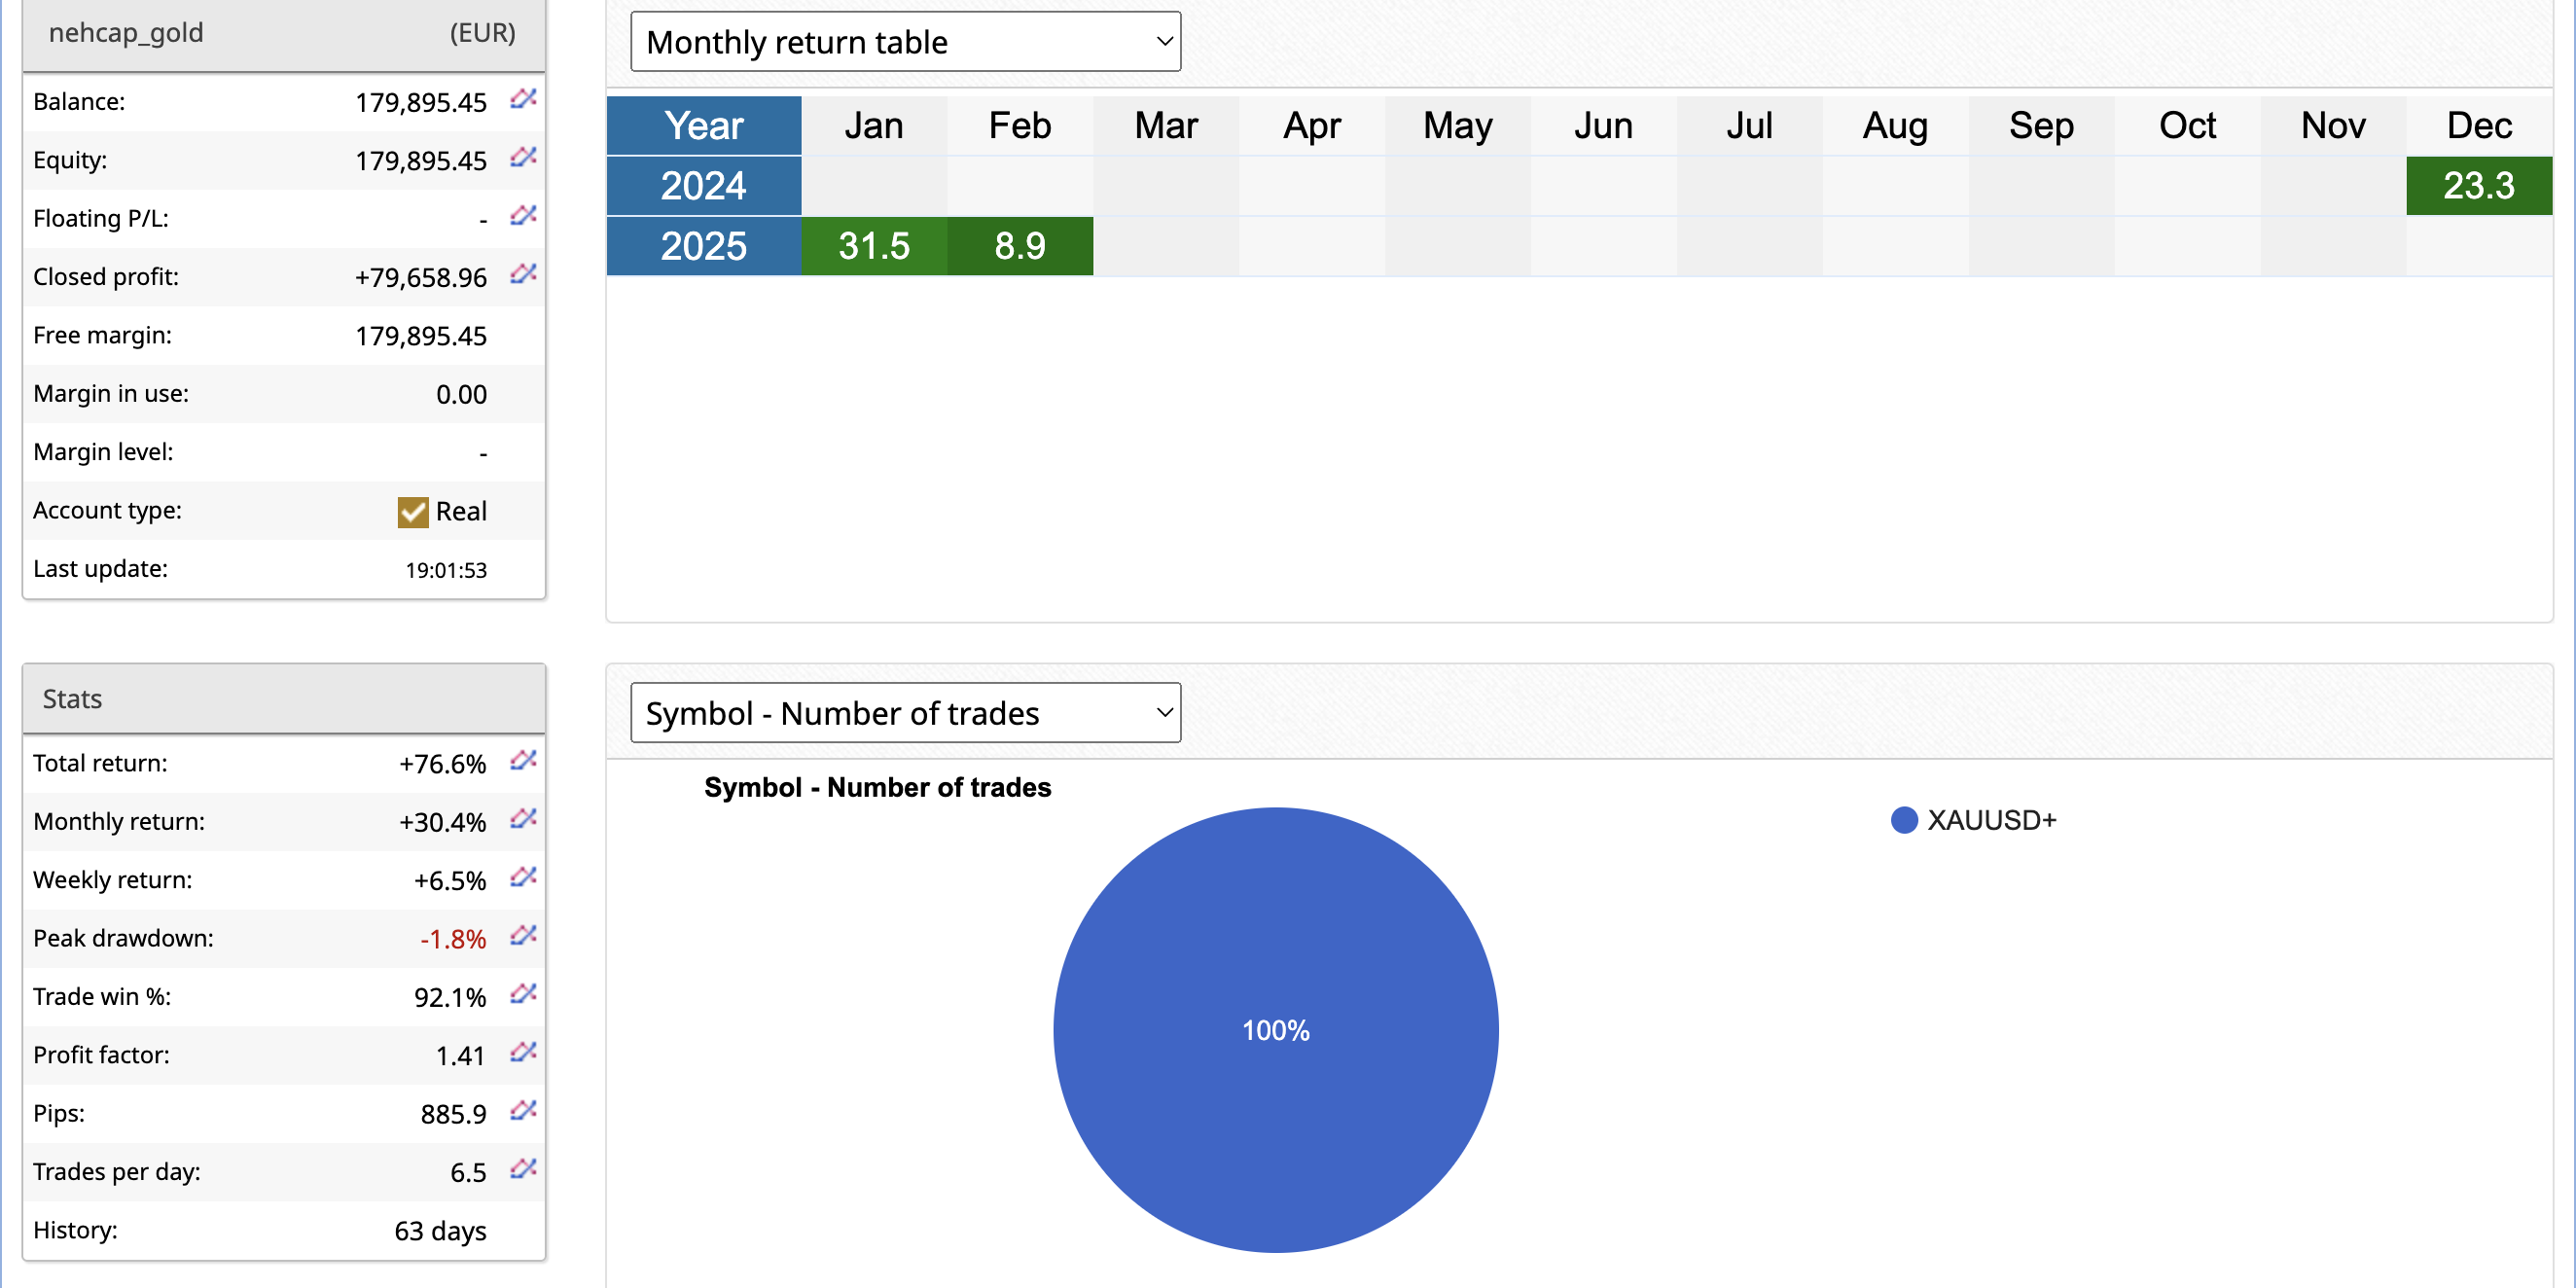Click the chart icon beside Balance
Image resolution: width=2576 pixels, height=1288 pixels.
pos(523,99)
